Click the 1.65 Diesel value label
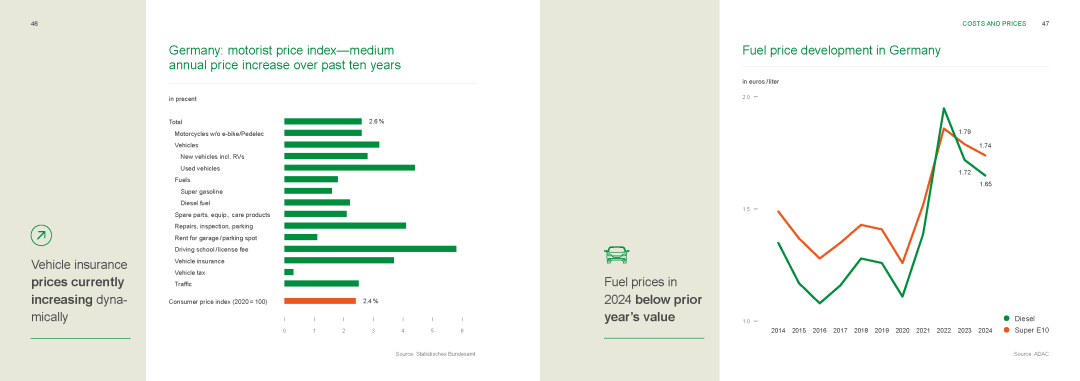Screen dimensions: 1080x381 [x=986, y=184]
